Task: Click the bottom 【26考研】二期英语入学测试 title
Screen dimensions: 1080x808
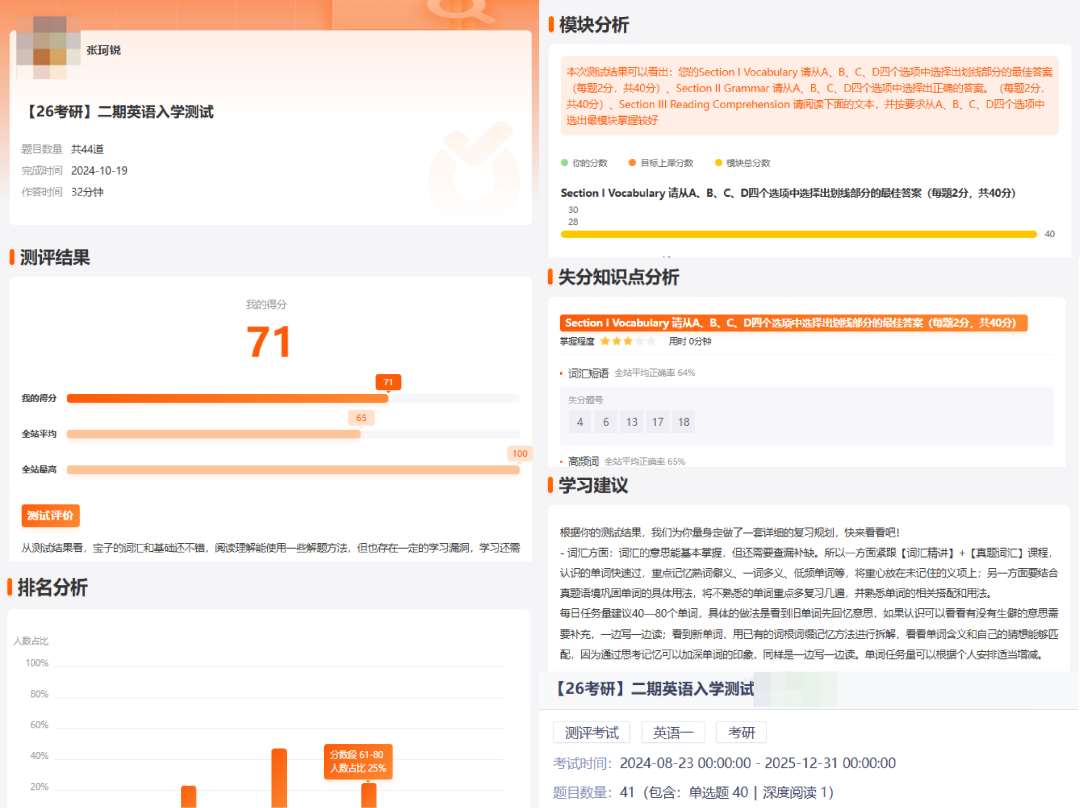Action: (x=654, y=688)
